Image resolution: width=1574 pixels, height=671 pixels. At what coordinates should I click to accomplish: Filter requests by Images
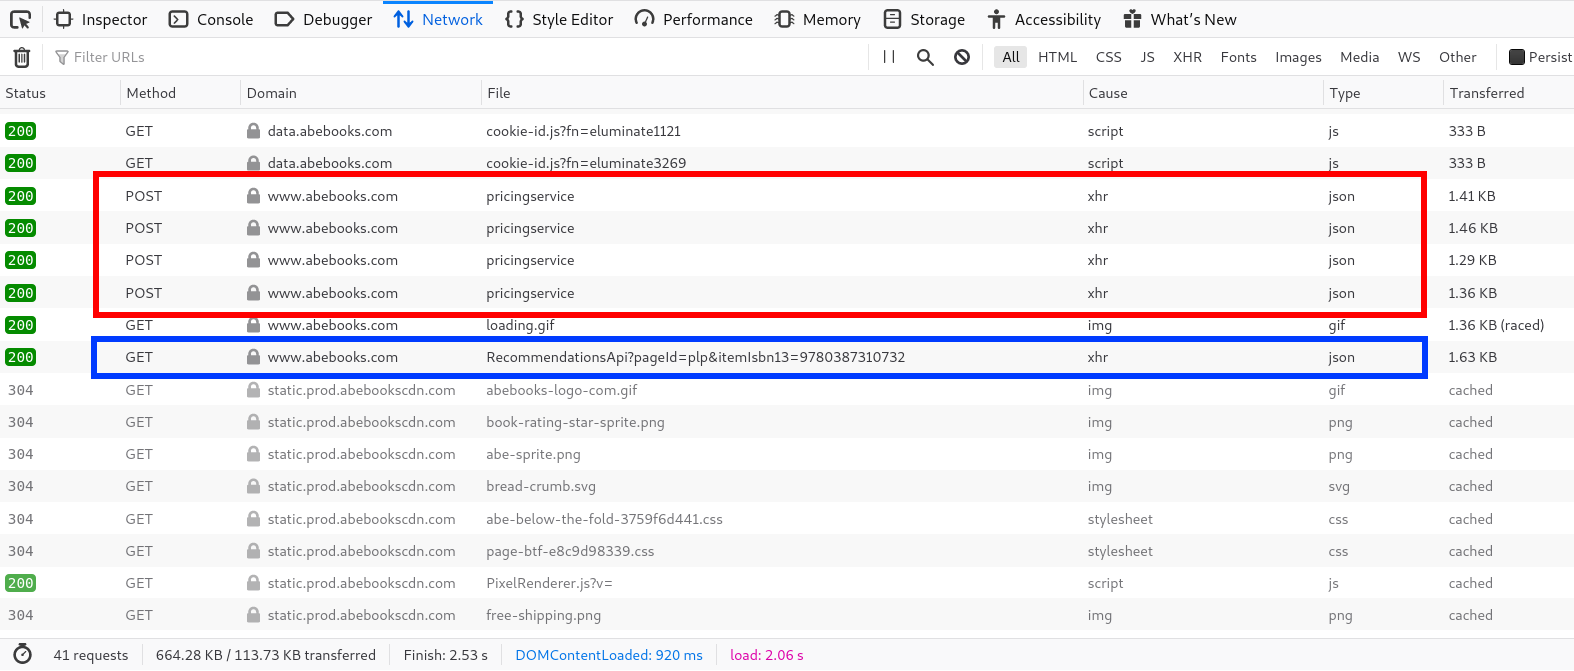(x=1298, y=57)
